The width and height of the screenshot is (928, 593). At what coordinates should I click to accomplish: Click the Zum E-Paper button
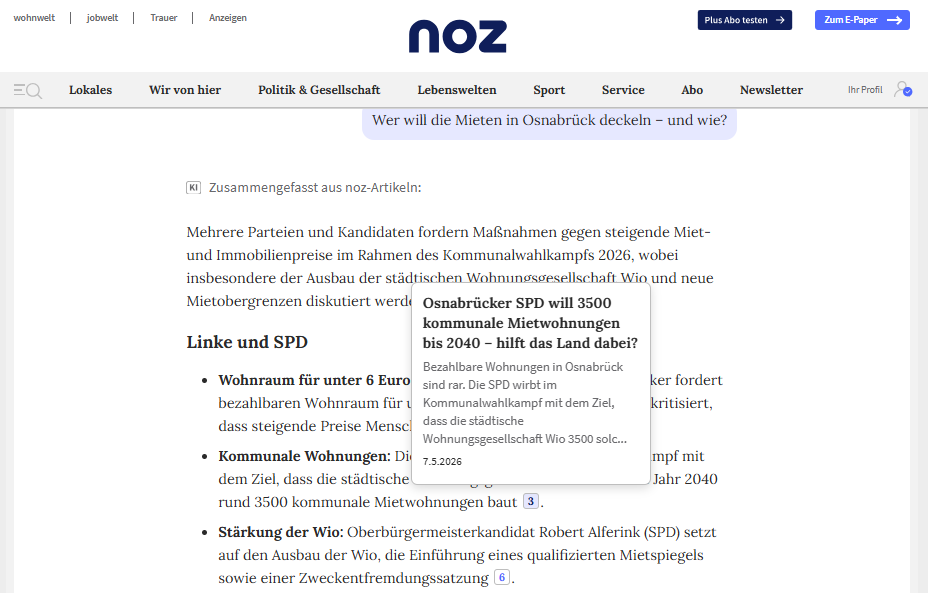coord(862,20)
